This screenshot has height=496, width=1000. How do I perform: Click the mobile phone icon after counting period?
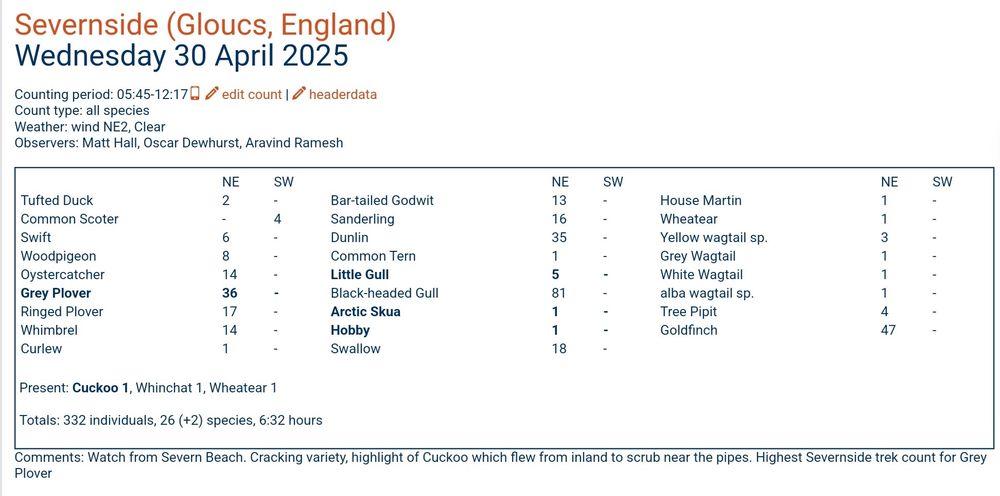tap(195, 94)
